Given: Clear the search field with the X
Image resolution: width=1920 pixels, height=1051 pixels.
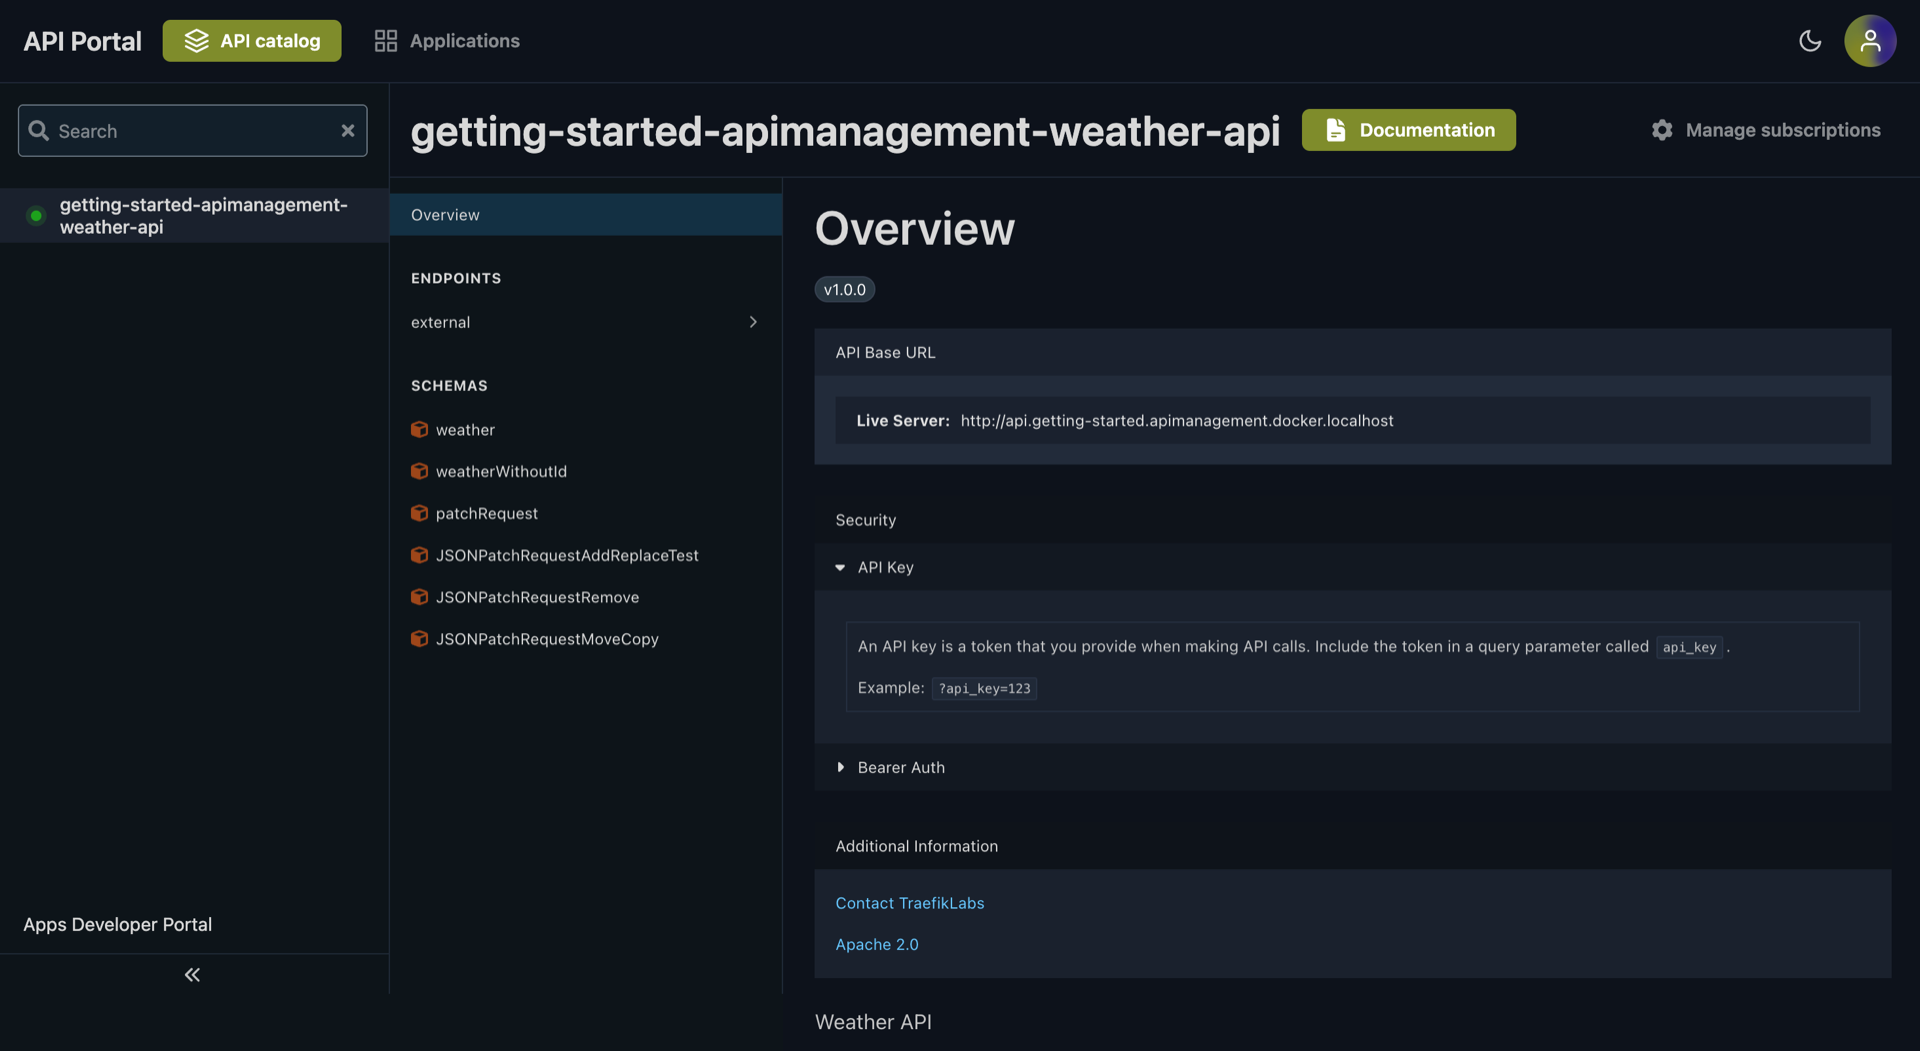Looking at the screenshot, I should coord(348,131).
